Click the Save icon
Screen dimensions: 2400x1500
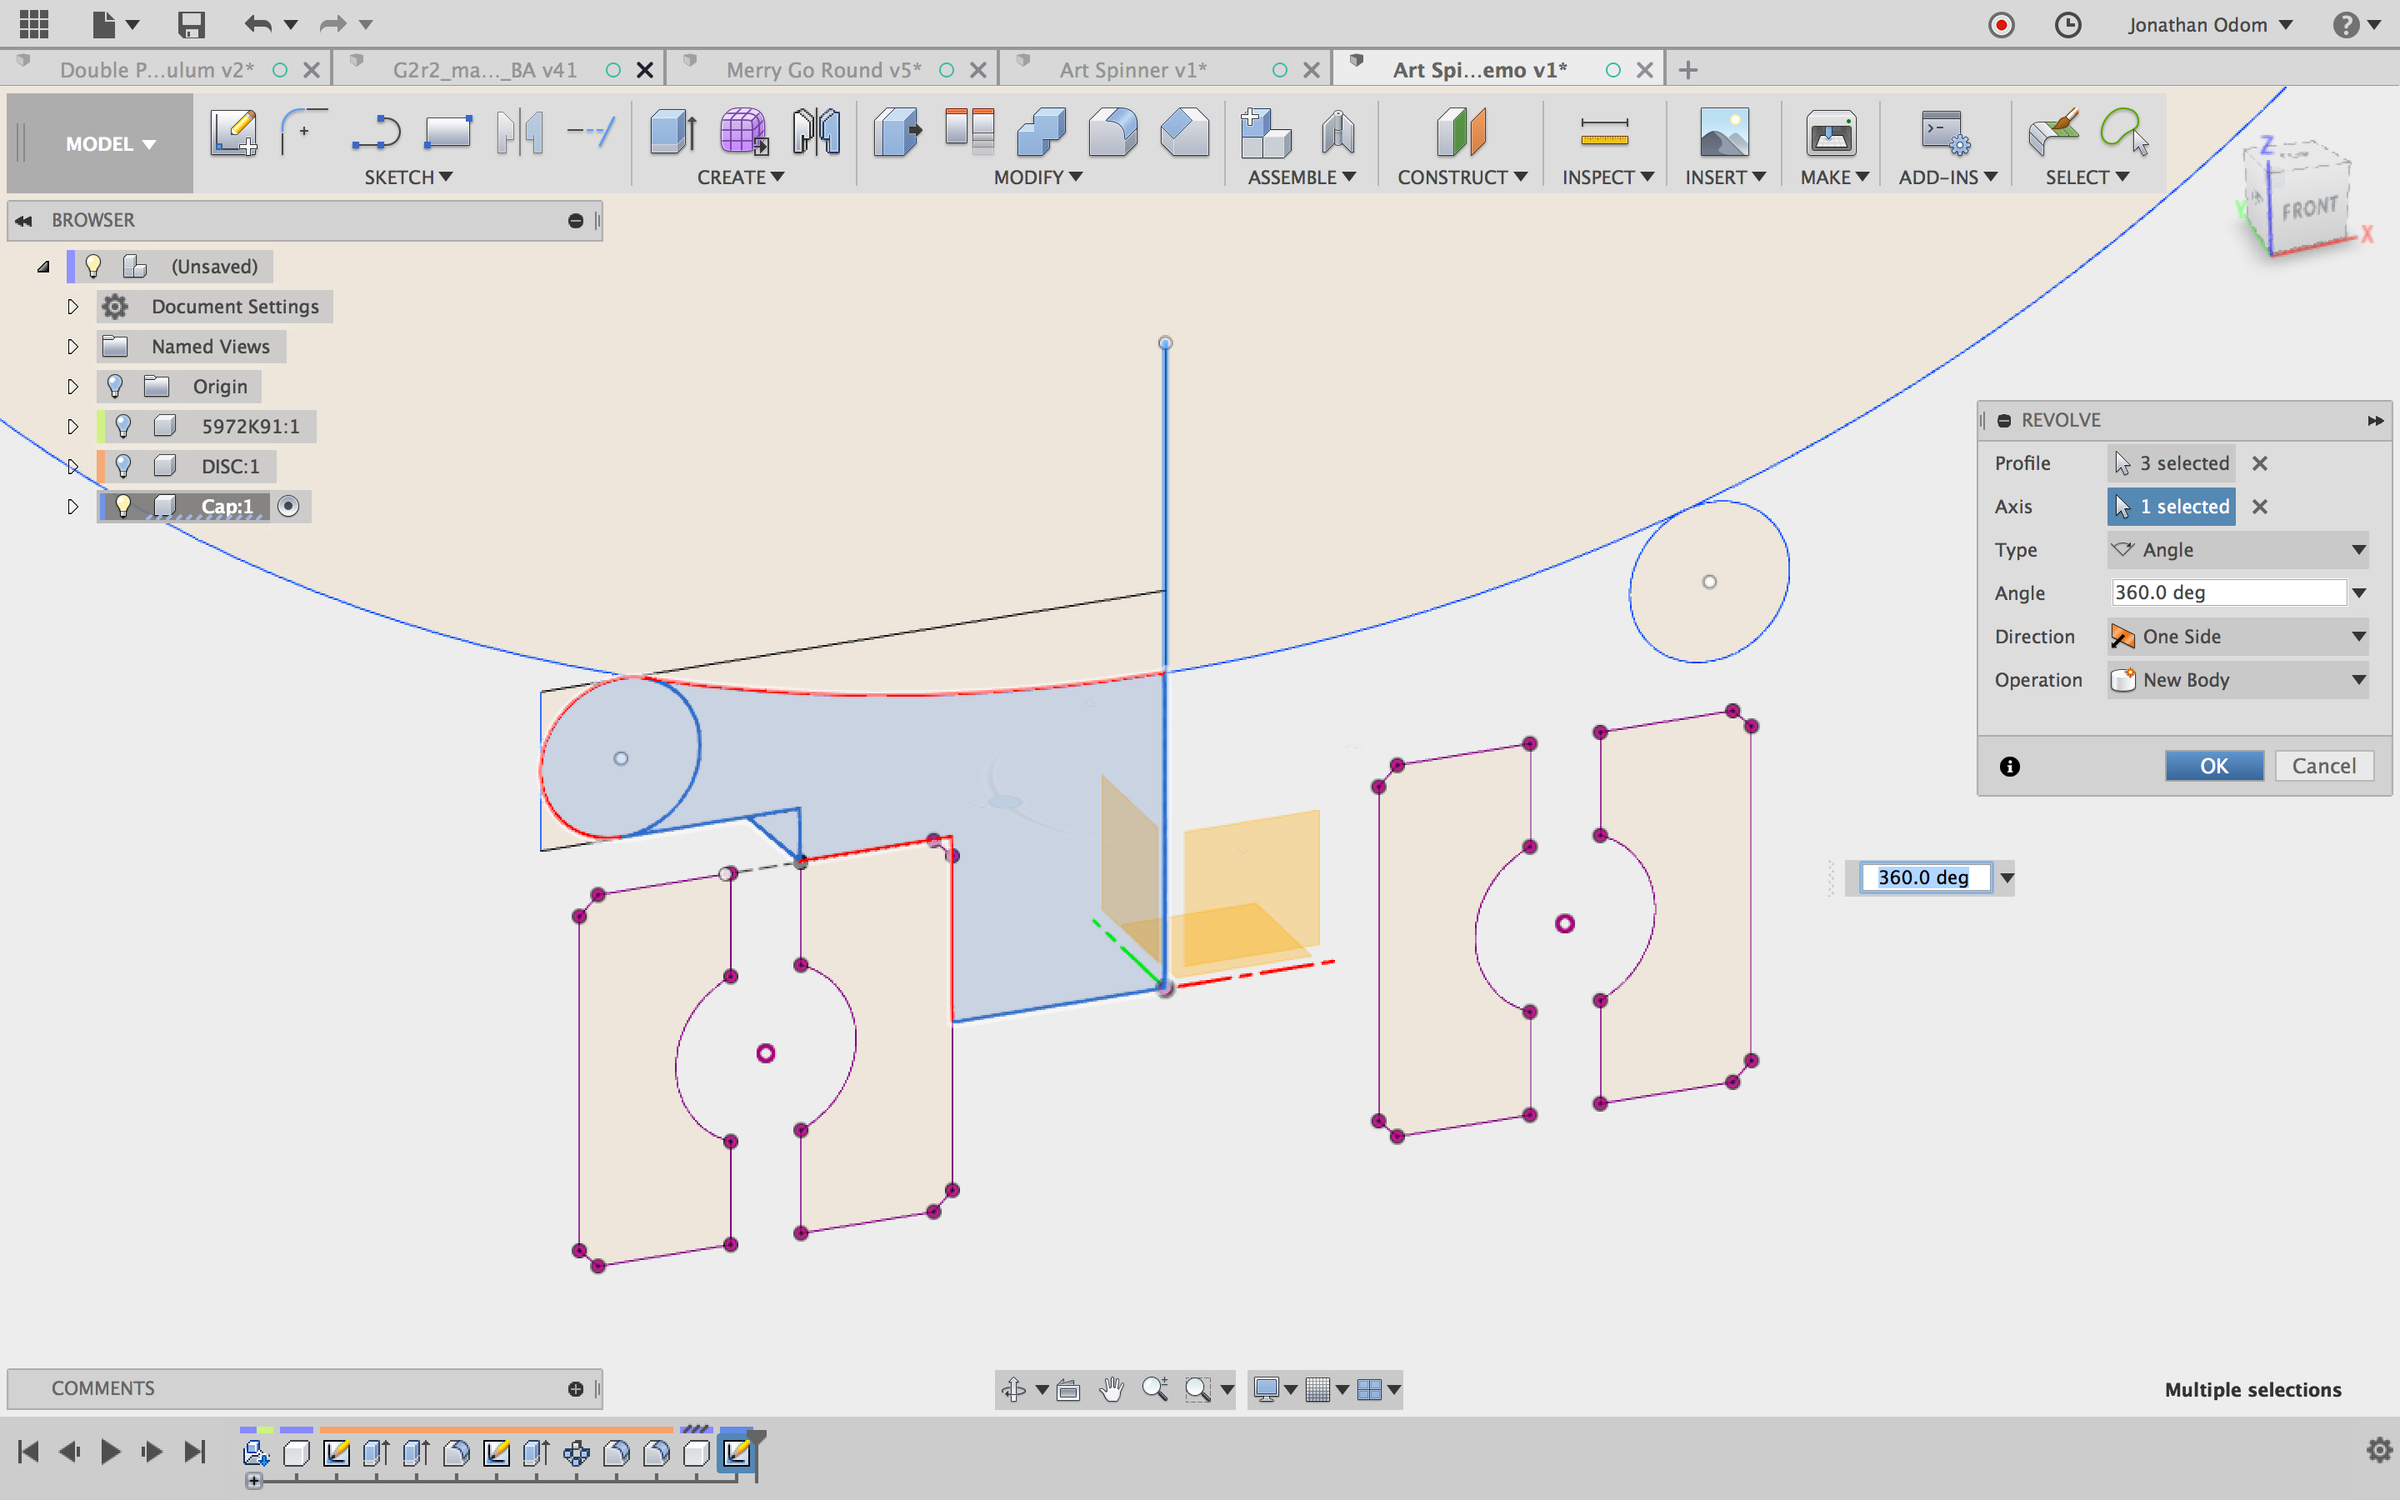(x=190, y=24)
